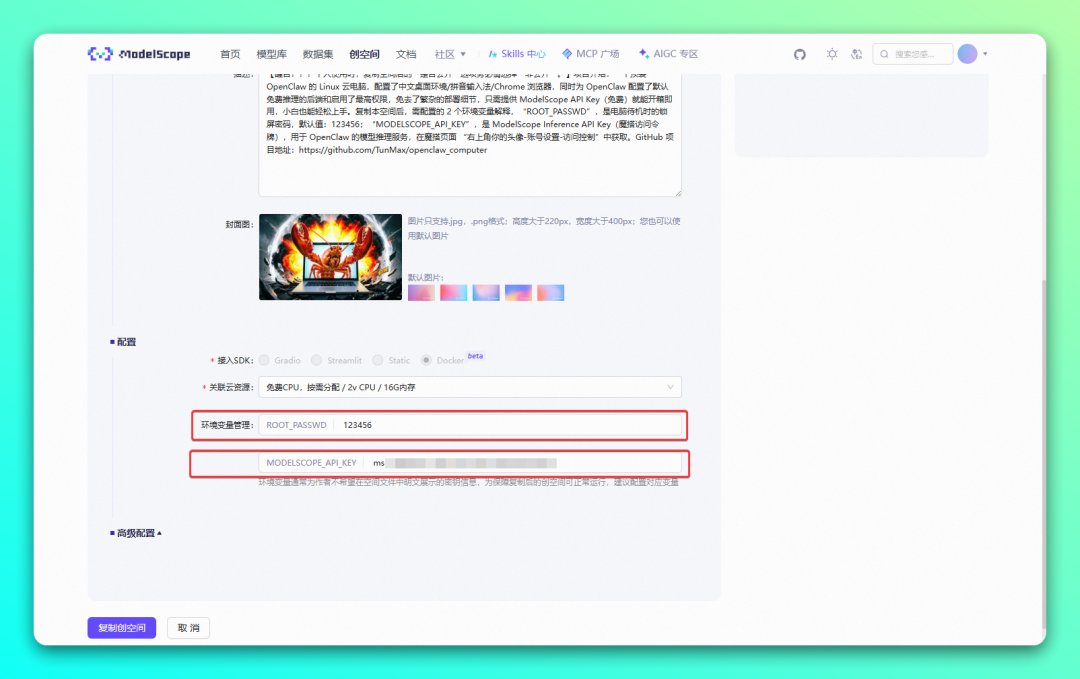The image size is (1080, 679).
Task: Select the Docker SDK radio button
Action: click(427, 361)
